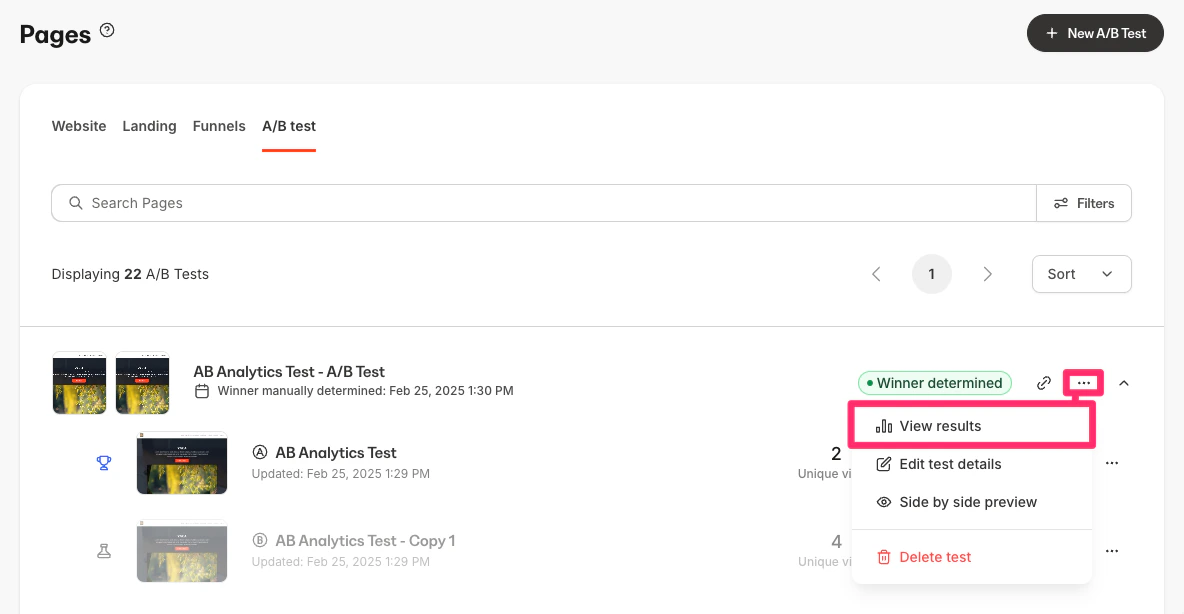Open the Filters panel
Screen dimensions: 1184x614
tap(1084, 203)
